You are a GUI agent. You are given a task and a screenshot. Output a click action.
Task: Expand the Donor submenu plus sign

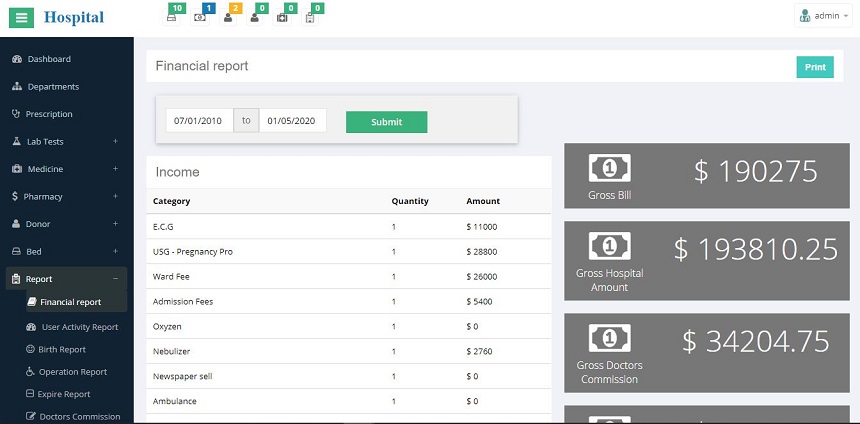tap(115, 224)
